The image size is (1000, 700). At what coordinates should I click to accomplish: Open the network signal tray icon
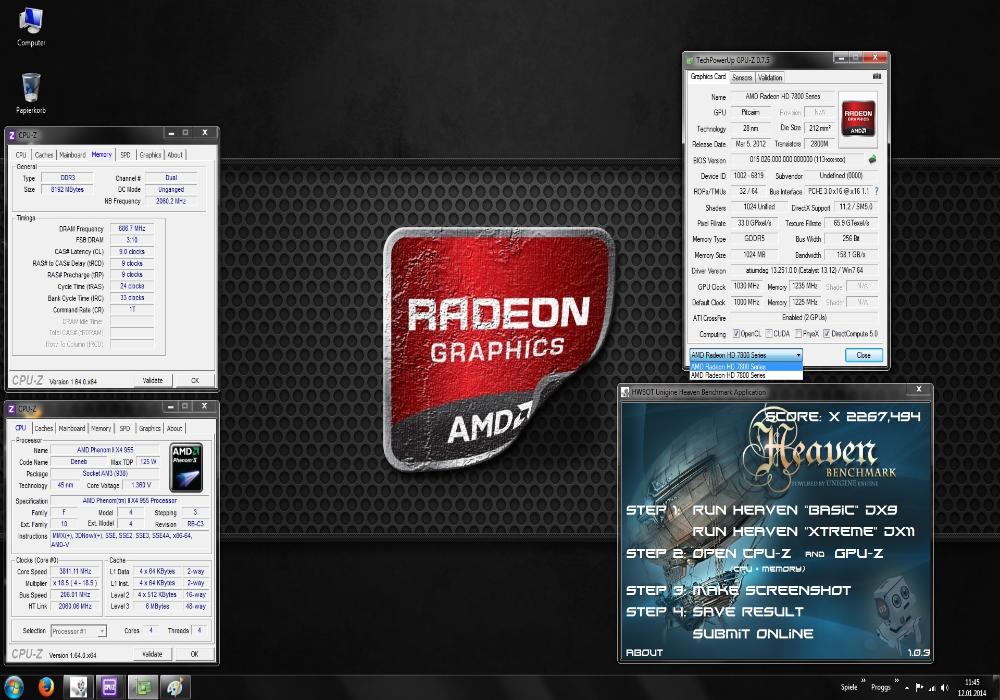932,688
